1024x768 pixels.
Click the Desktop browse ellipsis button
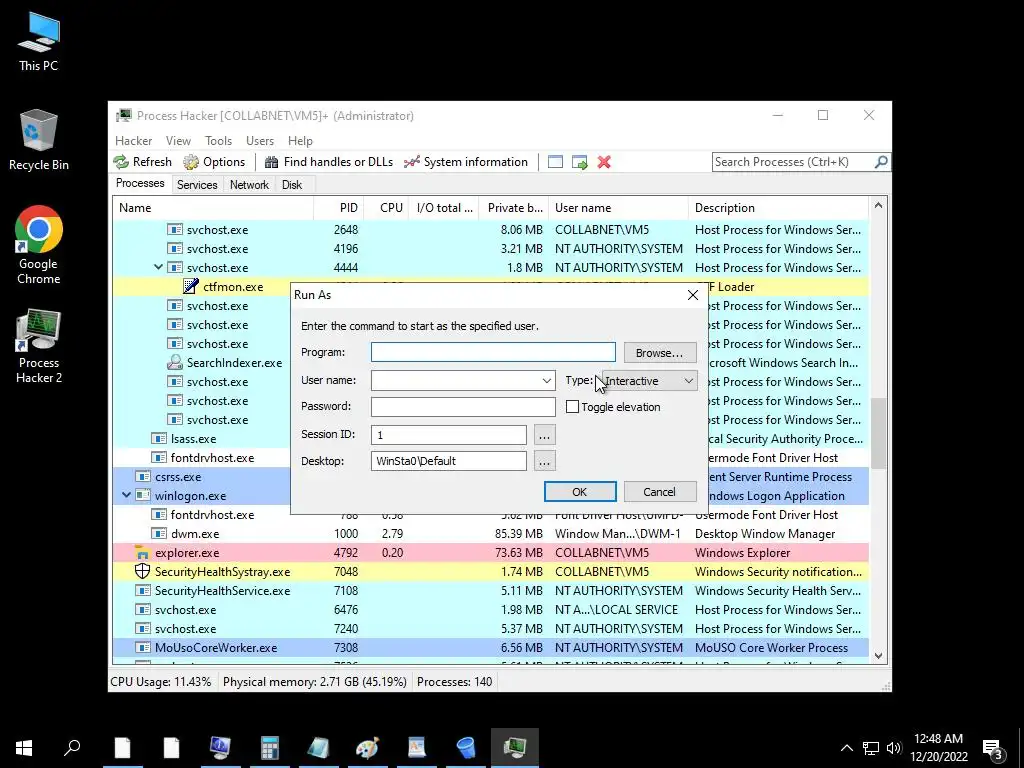pos(544,461)
